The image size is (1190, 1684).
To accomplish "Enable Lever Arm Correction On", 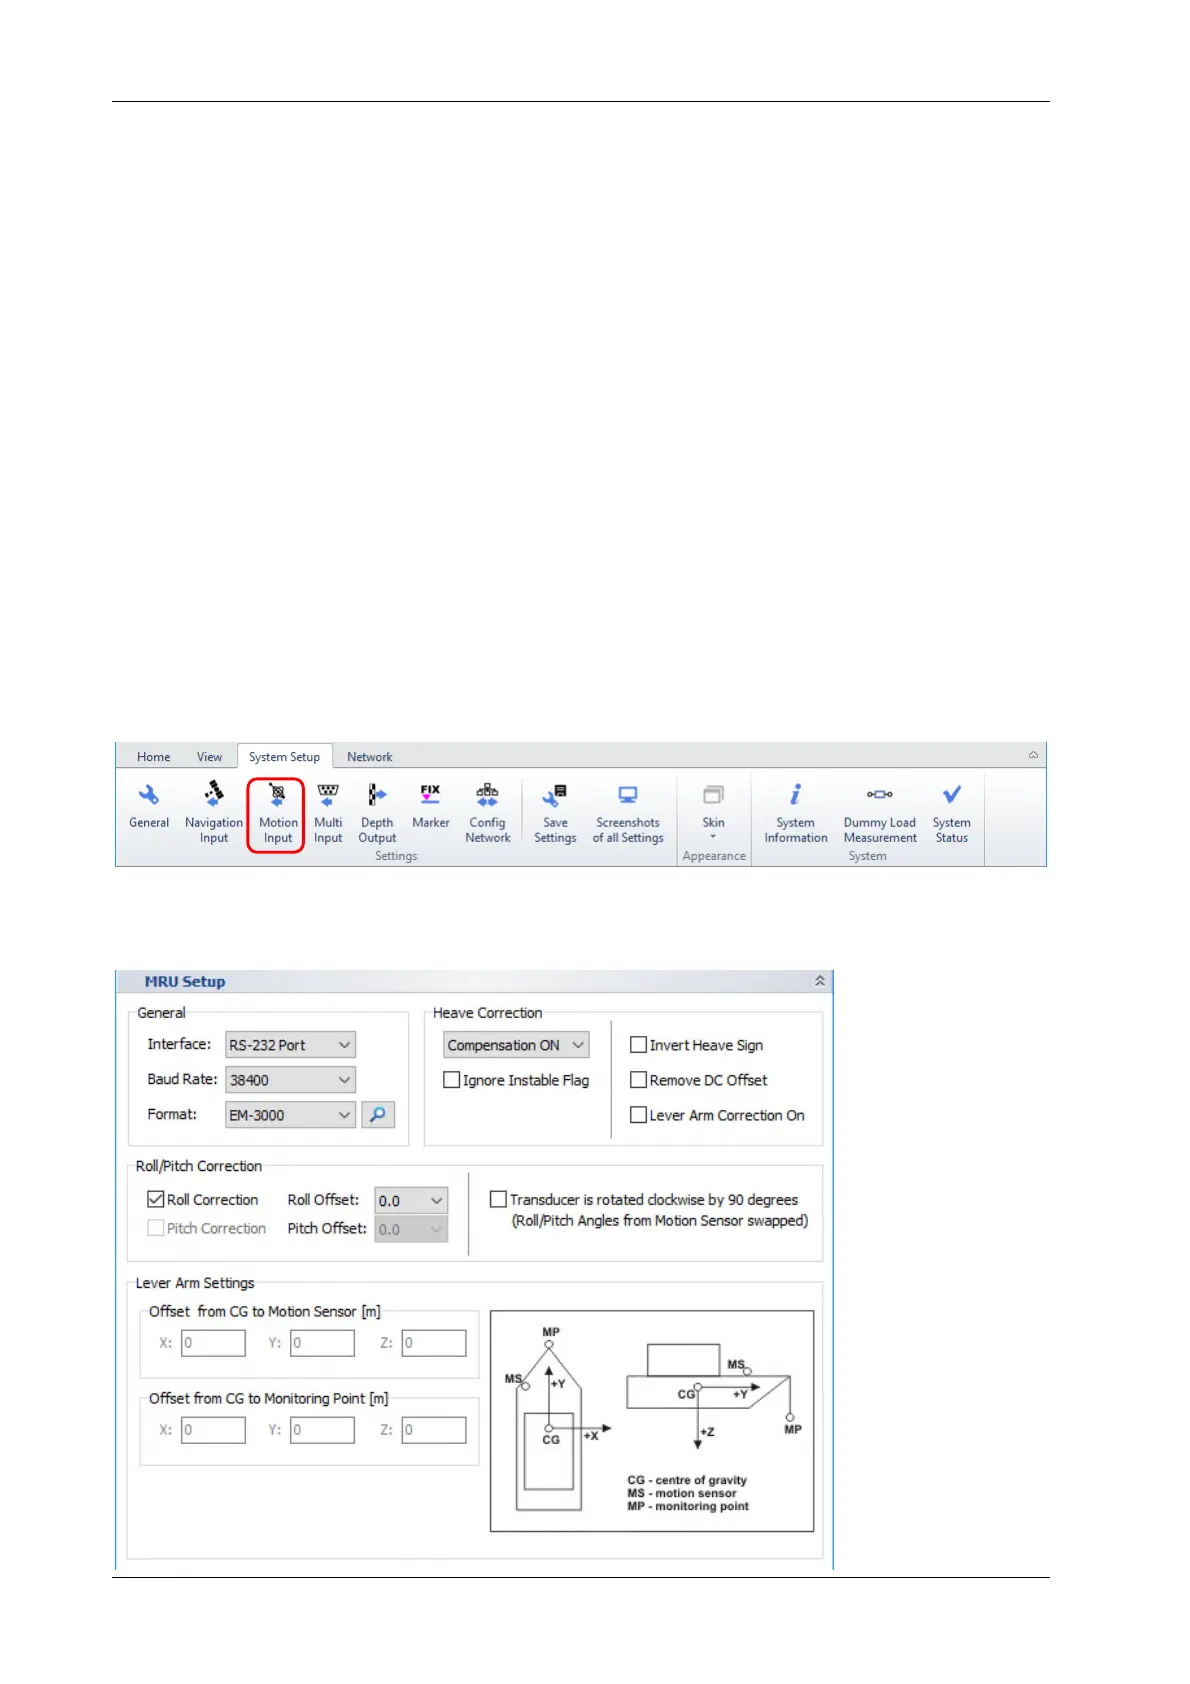I will 638,1115.
